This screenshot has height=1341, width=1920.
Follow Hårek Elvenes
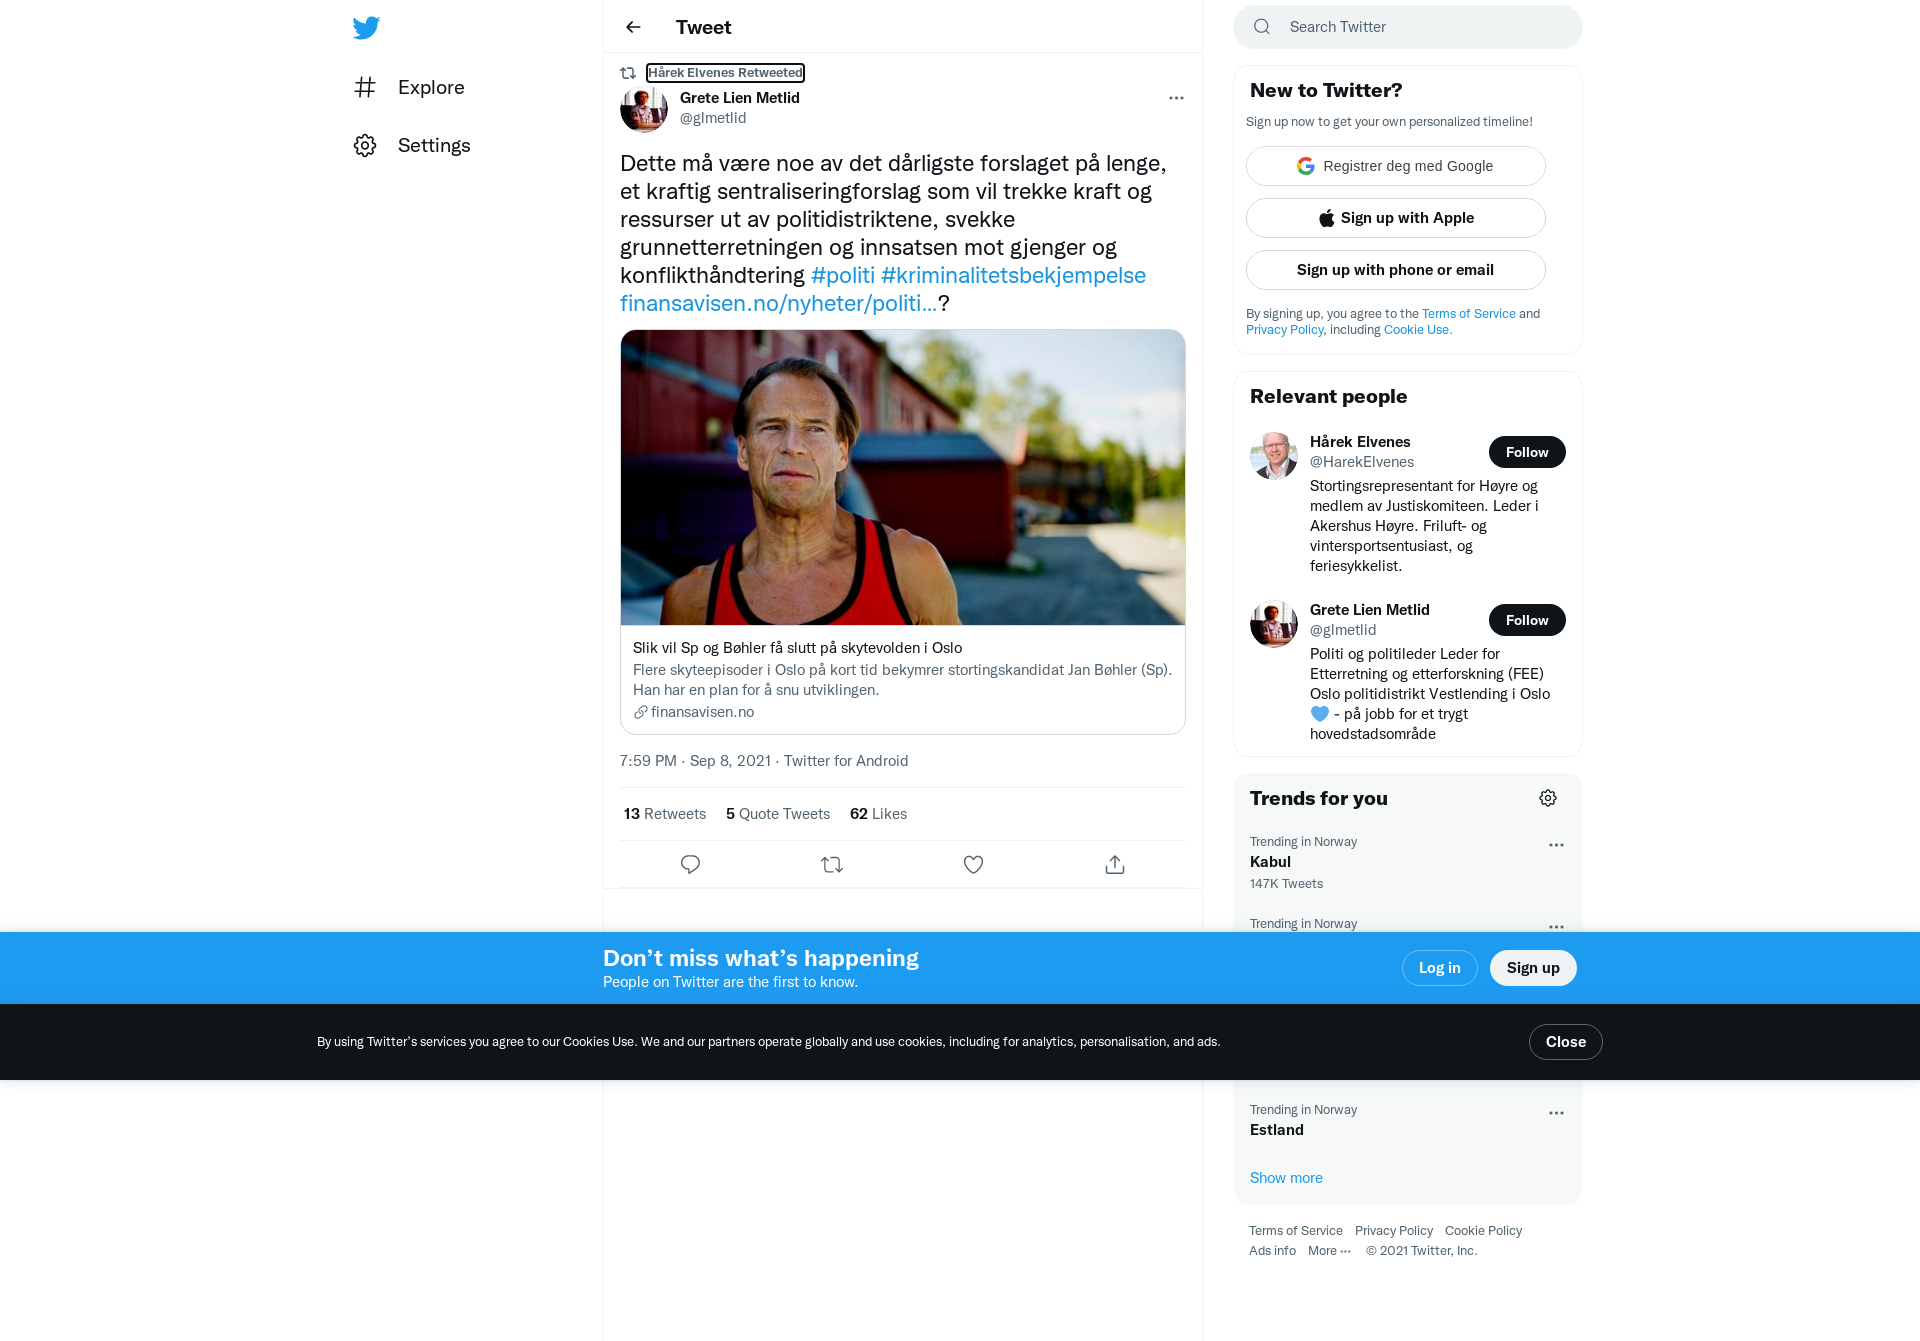coord(1527,452)
